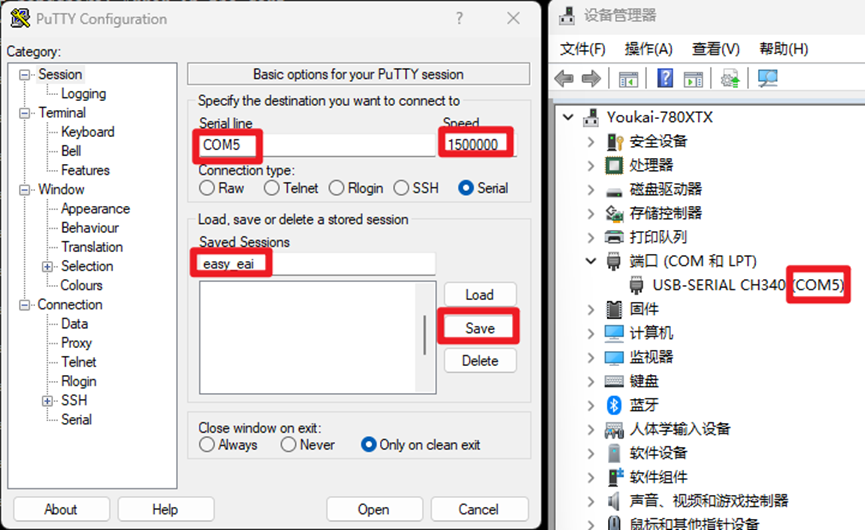Click the action pane toolbar icon beside Help icon
Image resolution: width=865 pixels, height=530 pixels.
(693, 79)
